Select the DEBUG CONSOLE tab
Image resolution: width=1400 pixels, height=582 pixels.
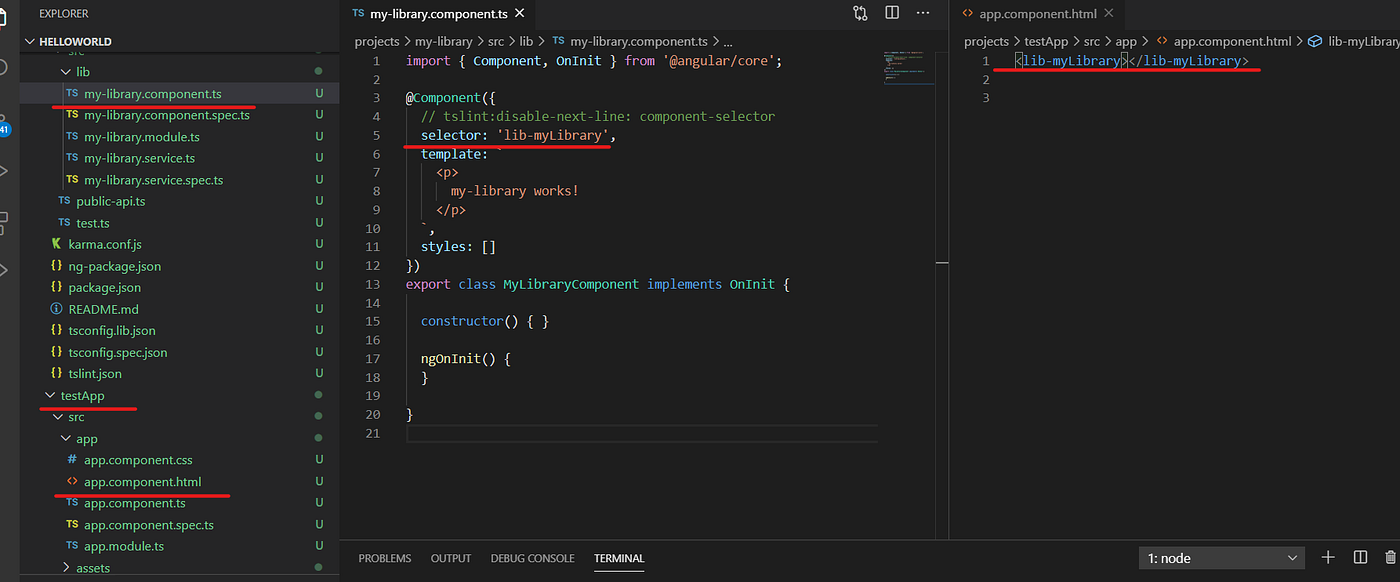pos(532,558)
